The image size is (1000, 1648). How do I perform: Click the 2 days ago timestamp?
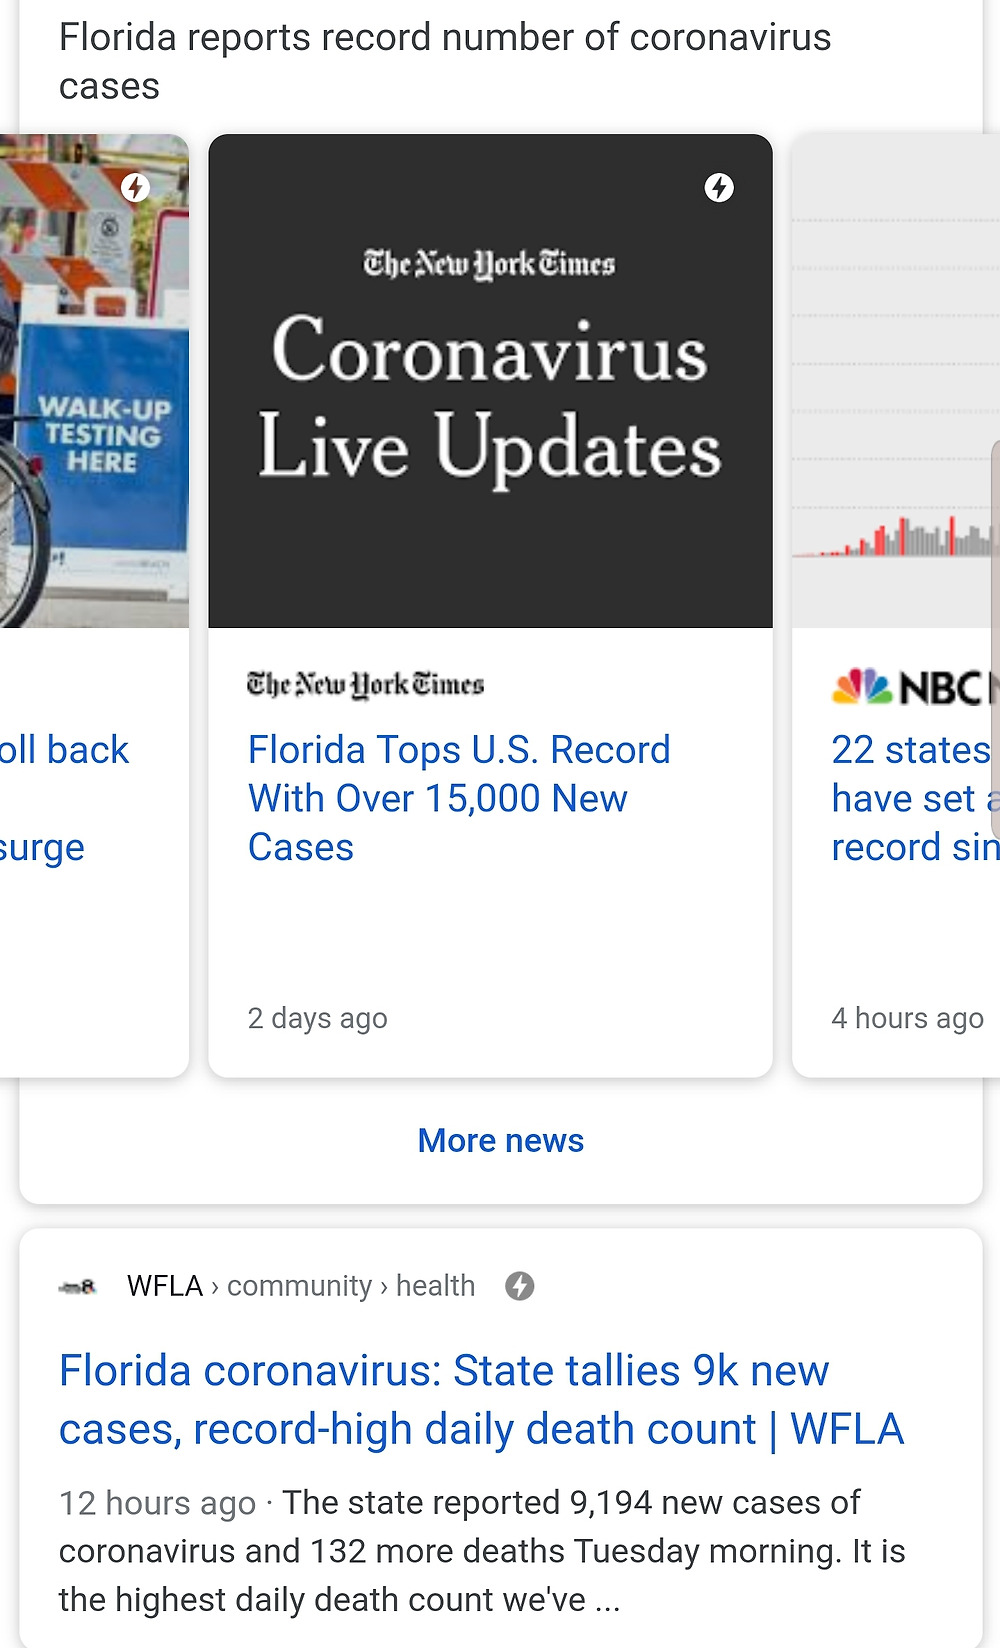(317, 1018)
